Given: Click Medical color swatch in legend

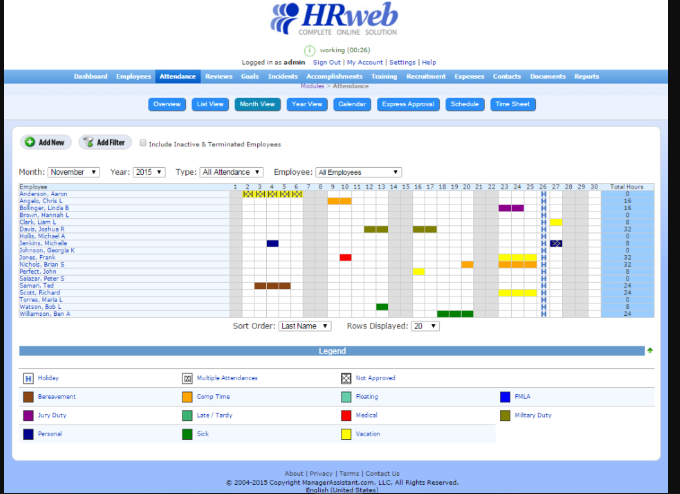Looking at the screenshot, I should click(346, 415).
